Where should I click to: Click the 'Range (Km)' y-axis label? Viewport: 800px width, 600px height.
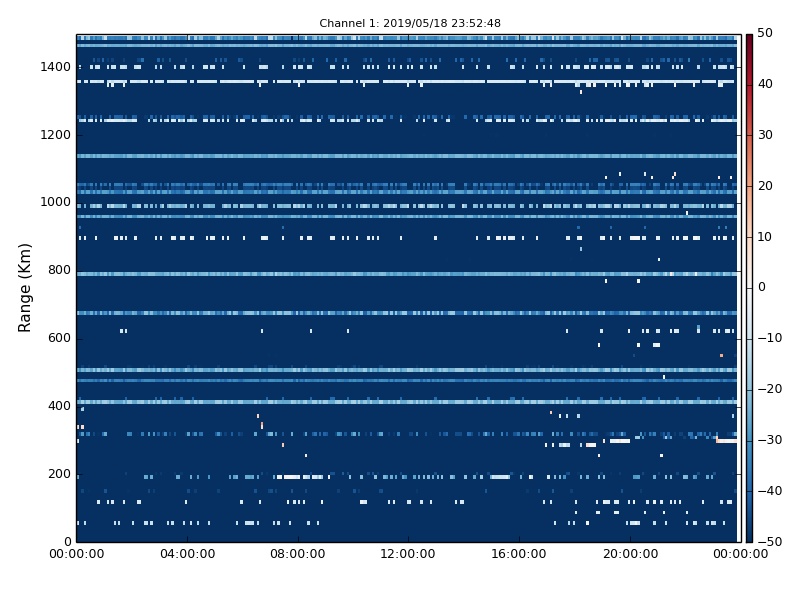coord(24,288)
